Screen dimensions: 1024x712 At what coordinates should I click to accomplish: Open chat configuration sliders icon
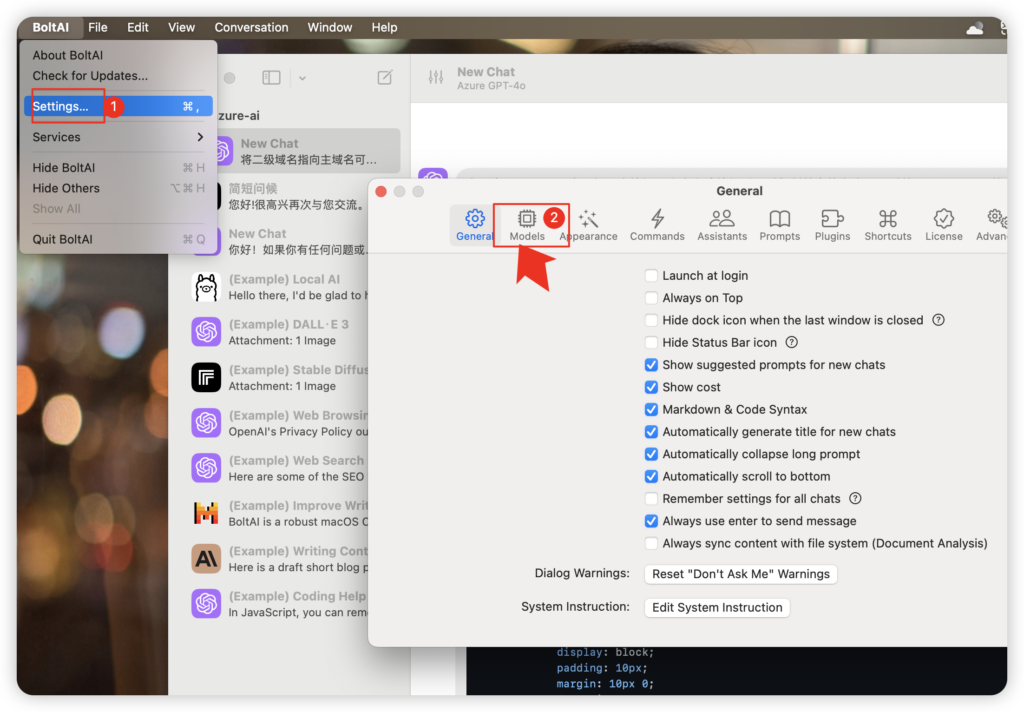tap(436, 78)
